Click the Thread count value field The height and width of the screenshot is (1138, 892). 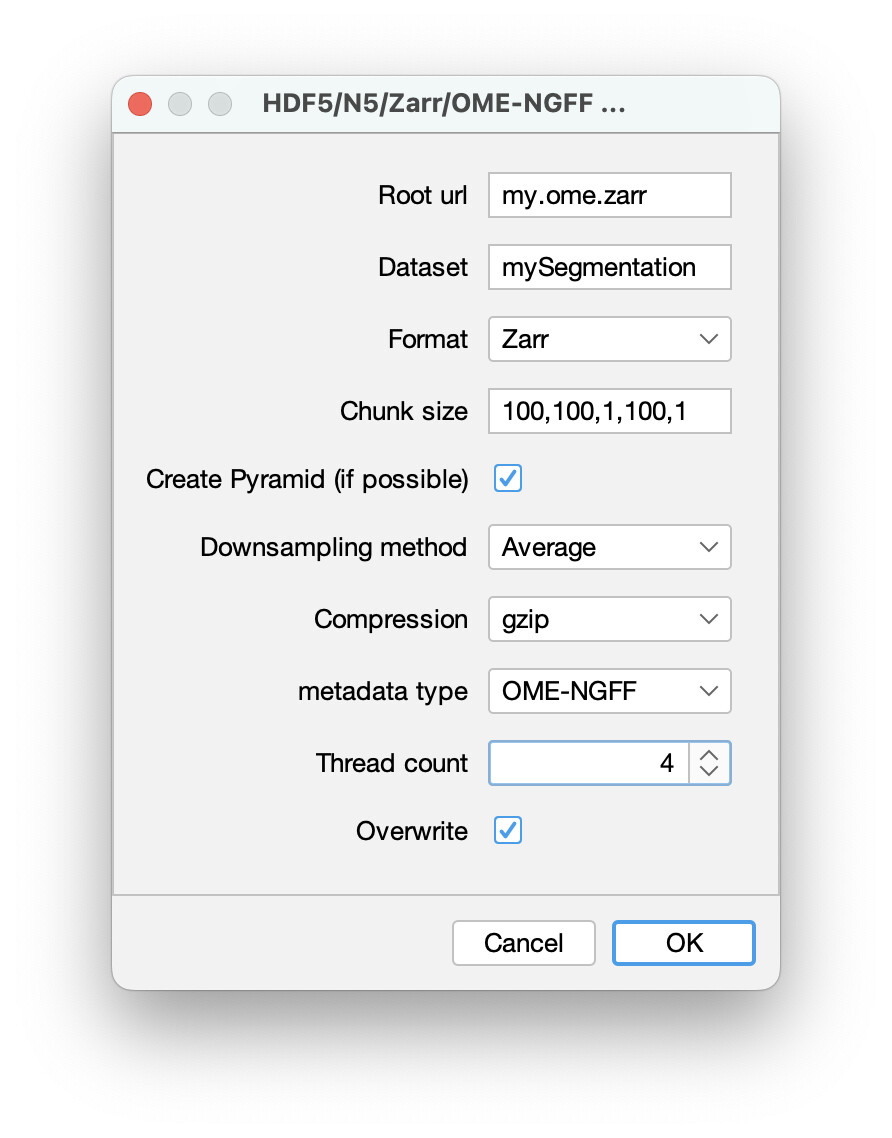click(x=590, y=763)
